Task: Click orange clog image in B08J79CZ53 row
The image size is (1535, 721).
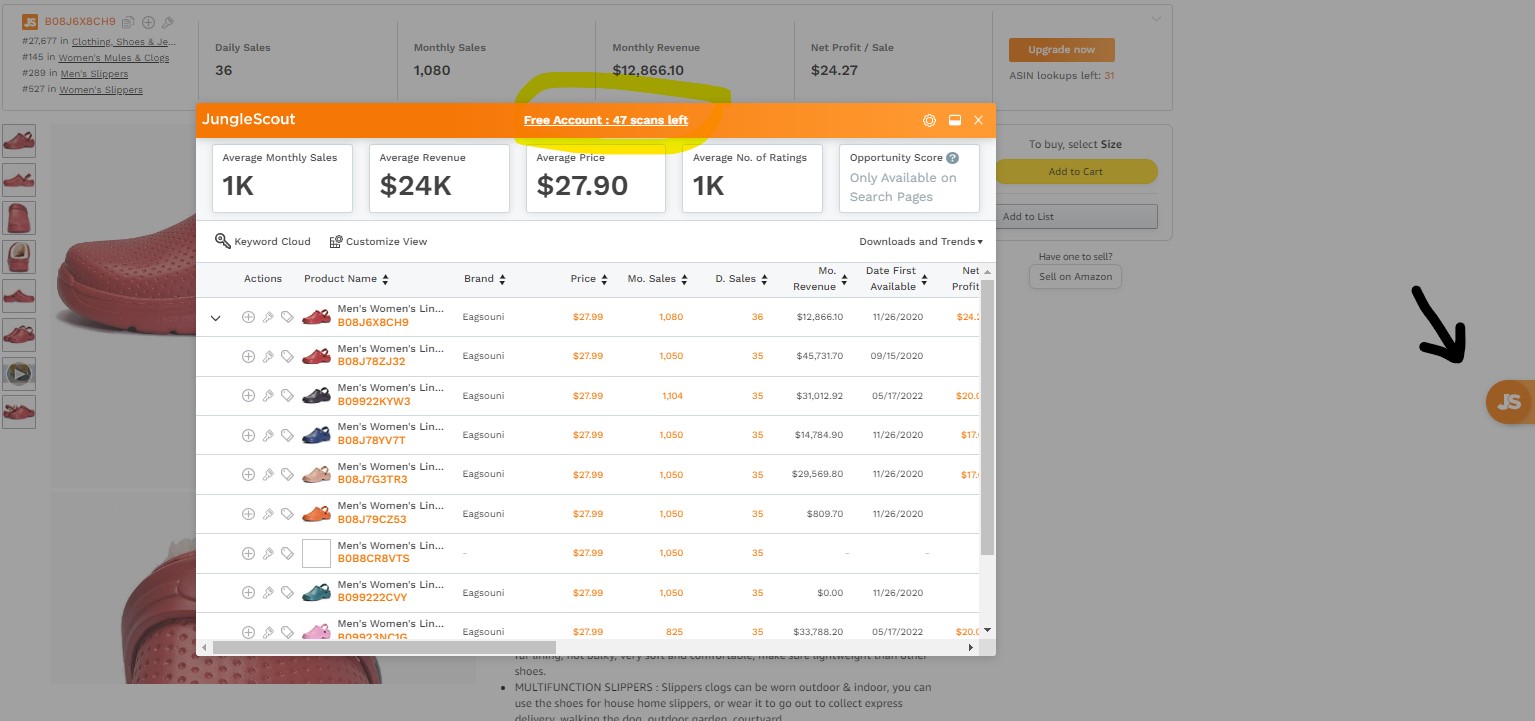Action: [316, 514]
